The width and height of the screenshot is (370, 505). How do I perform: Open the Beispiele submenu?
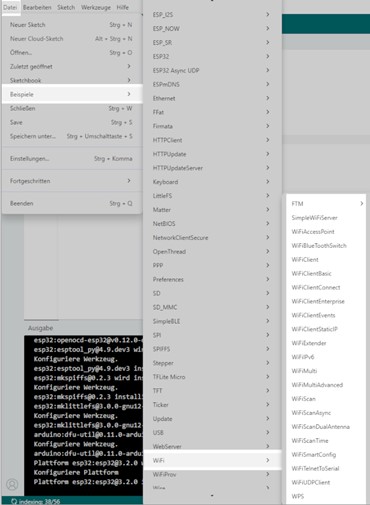pos(72,94)
